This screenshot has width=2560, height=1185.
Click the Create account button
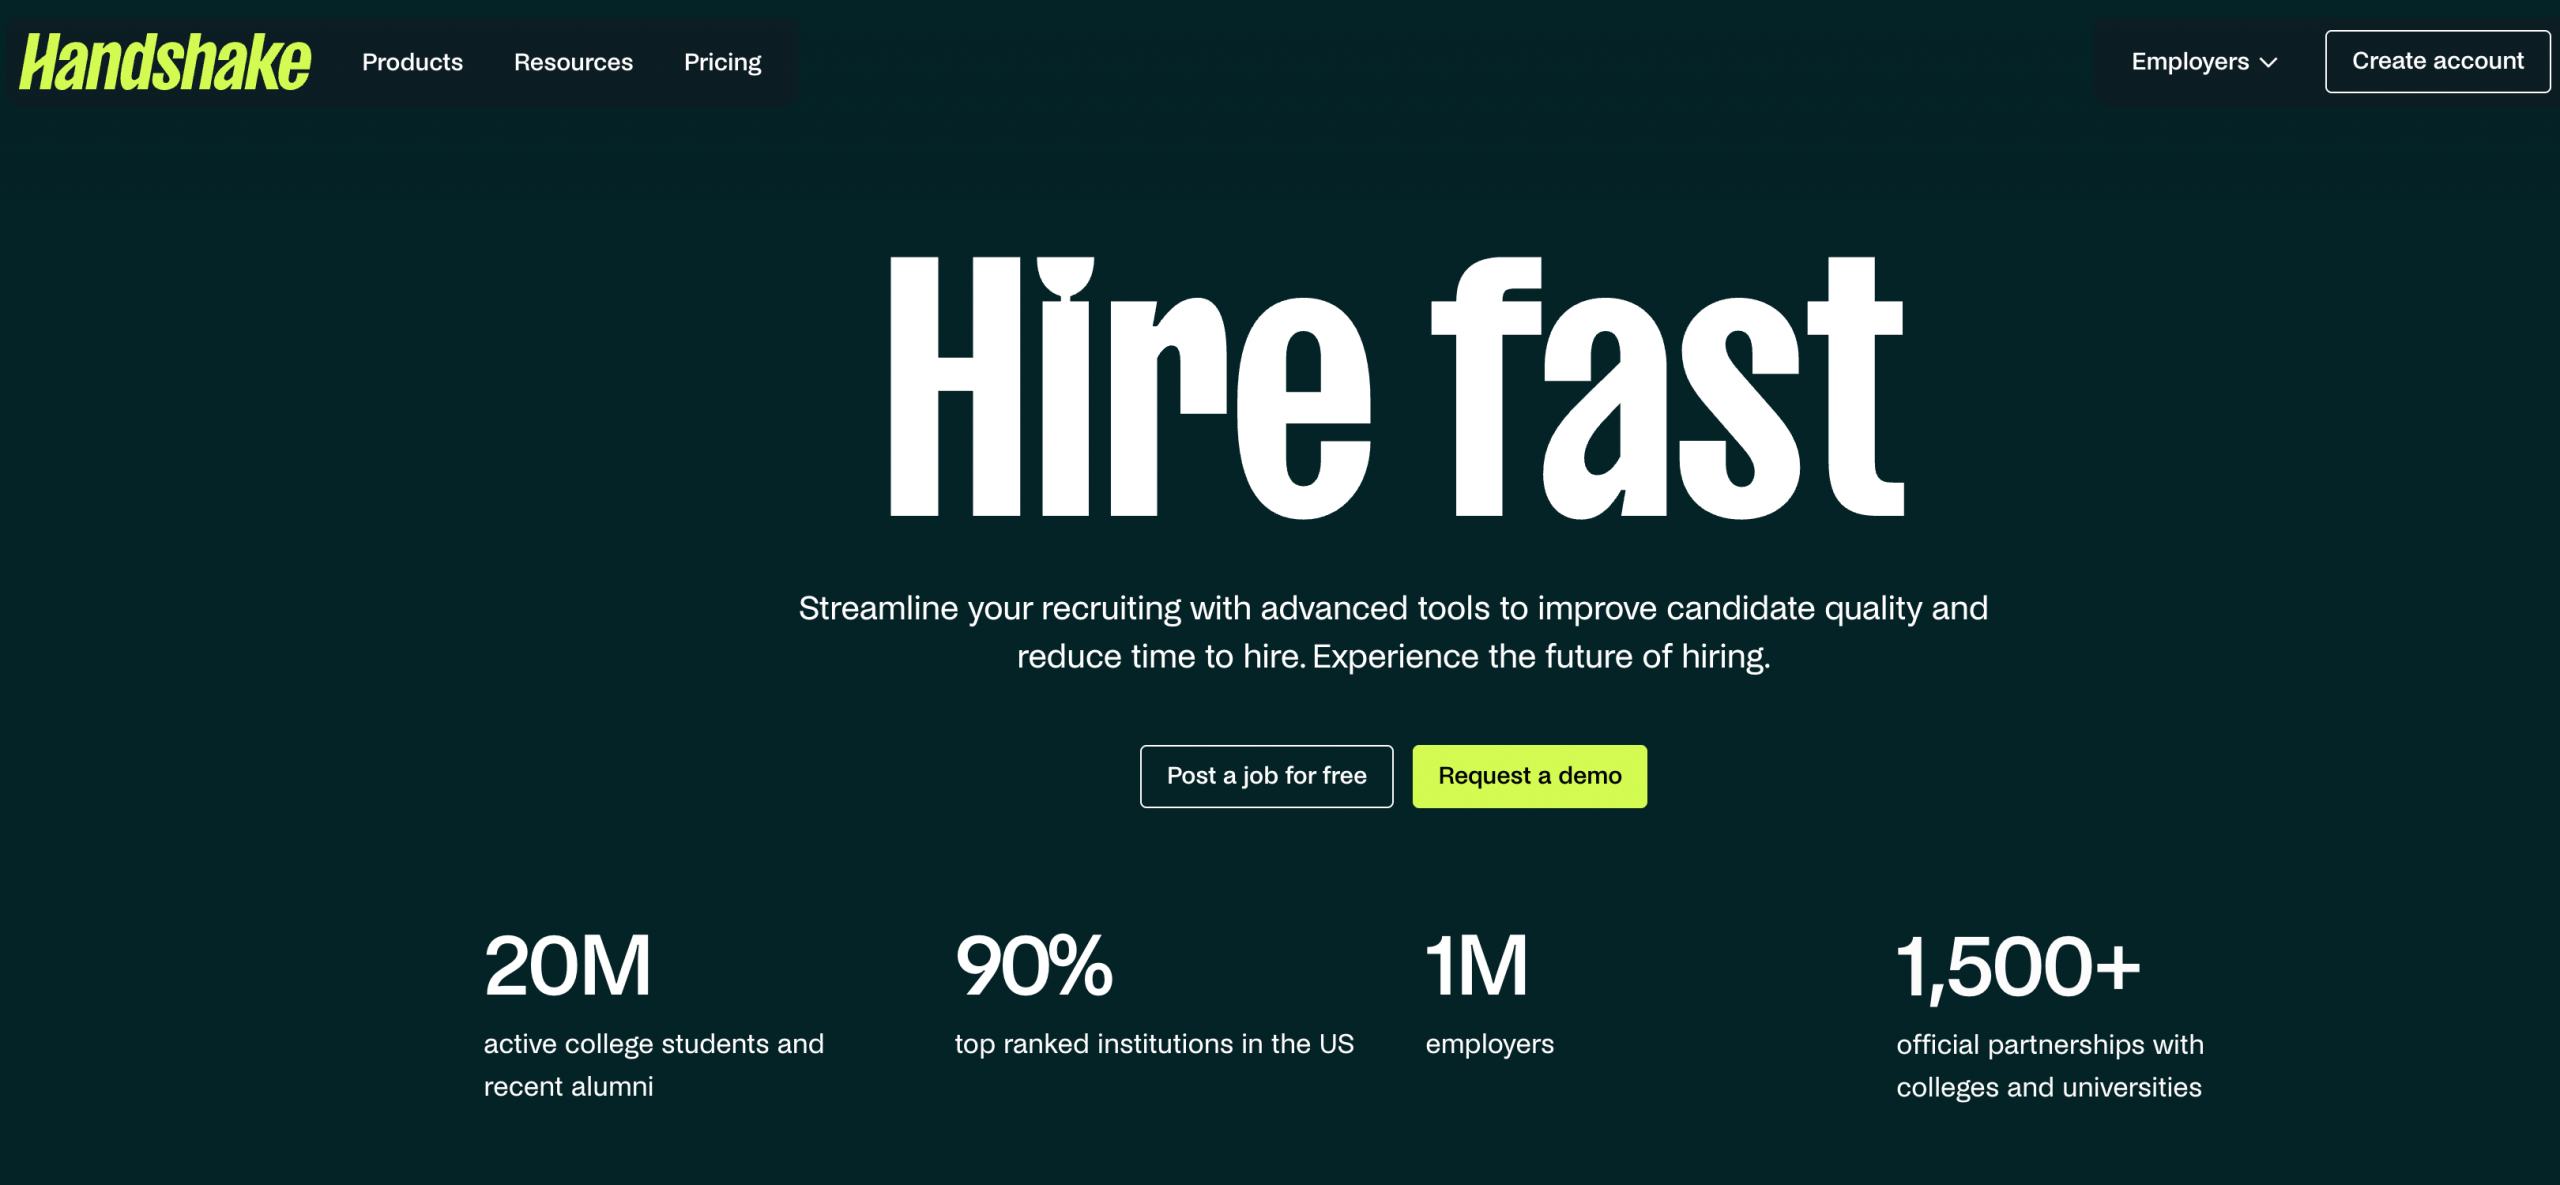pos(2437,61)
